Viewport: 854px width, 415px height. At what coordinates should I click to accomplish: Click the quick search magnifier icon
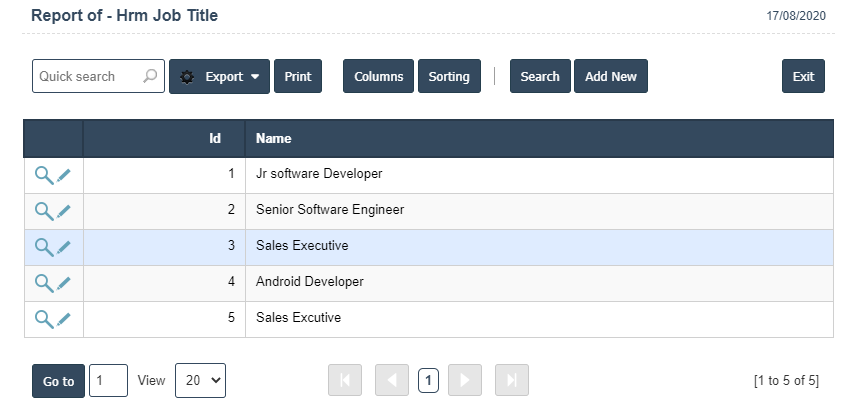click(150, 76)
